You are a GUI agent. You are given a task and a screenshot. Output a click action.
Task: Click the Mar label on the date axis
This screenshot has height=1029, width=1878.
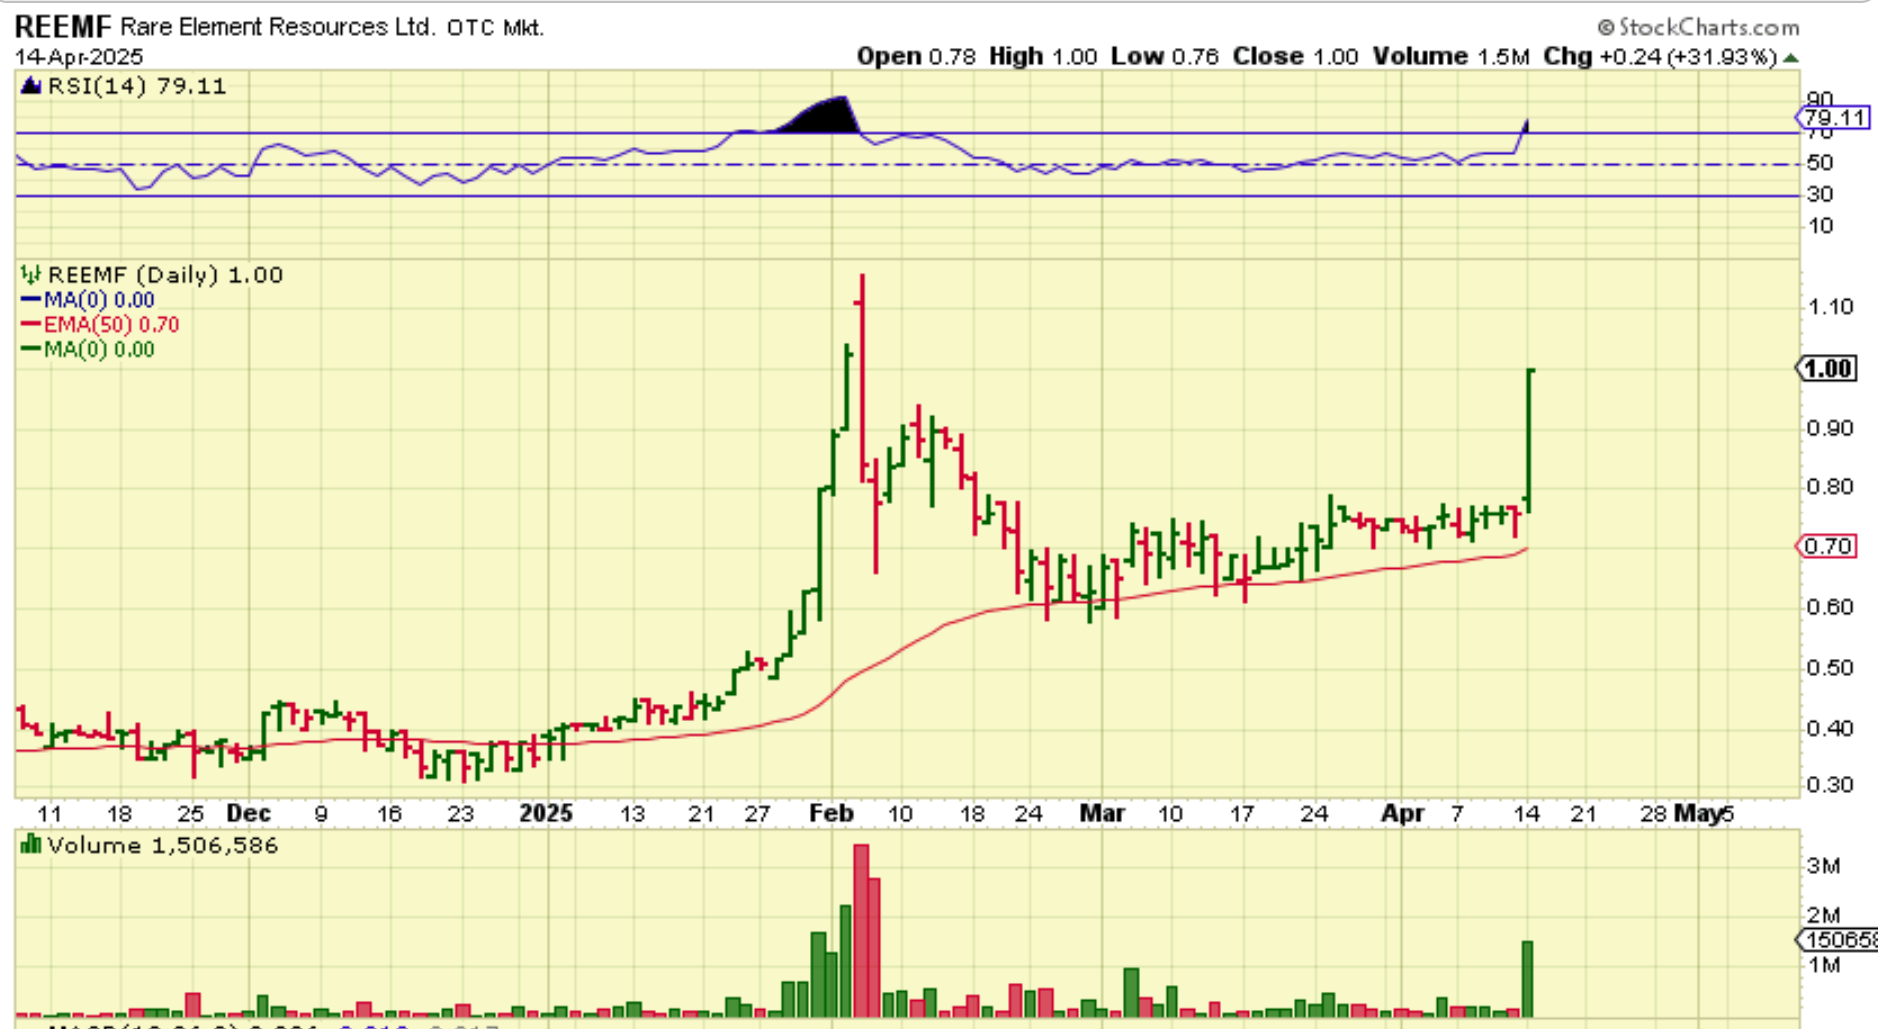coord(1102,813)
